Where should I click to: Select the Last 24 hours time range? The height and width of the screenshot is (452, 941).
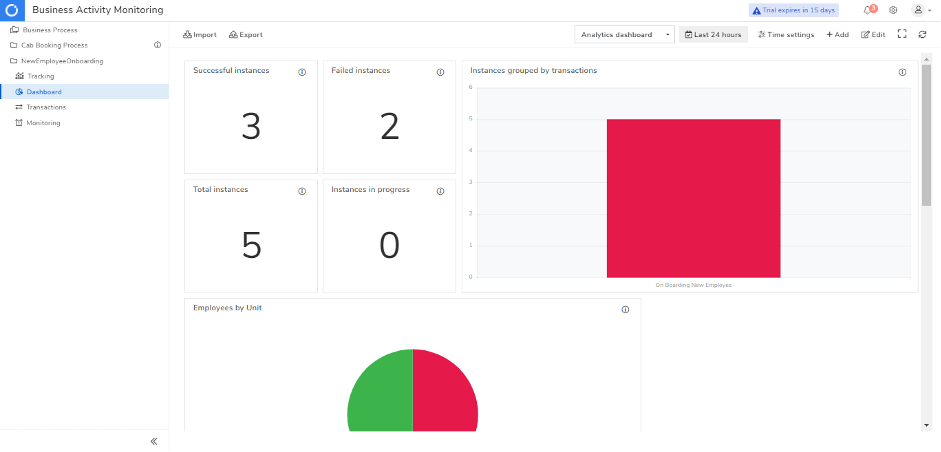point(713,35)
